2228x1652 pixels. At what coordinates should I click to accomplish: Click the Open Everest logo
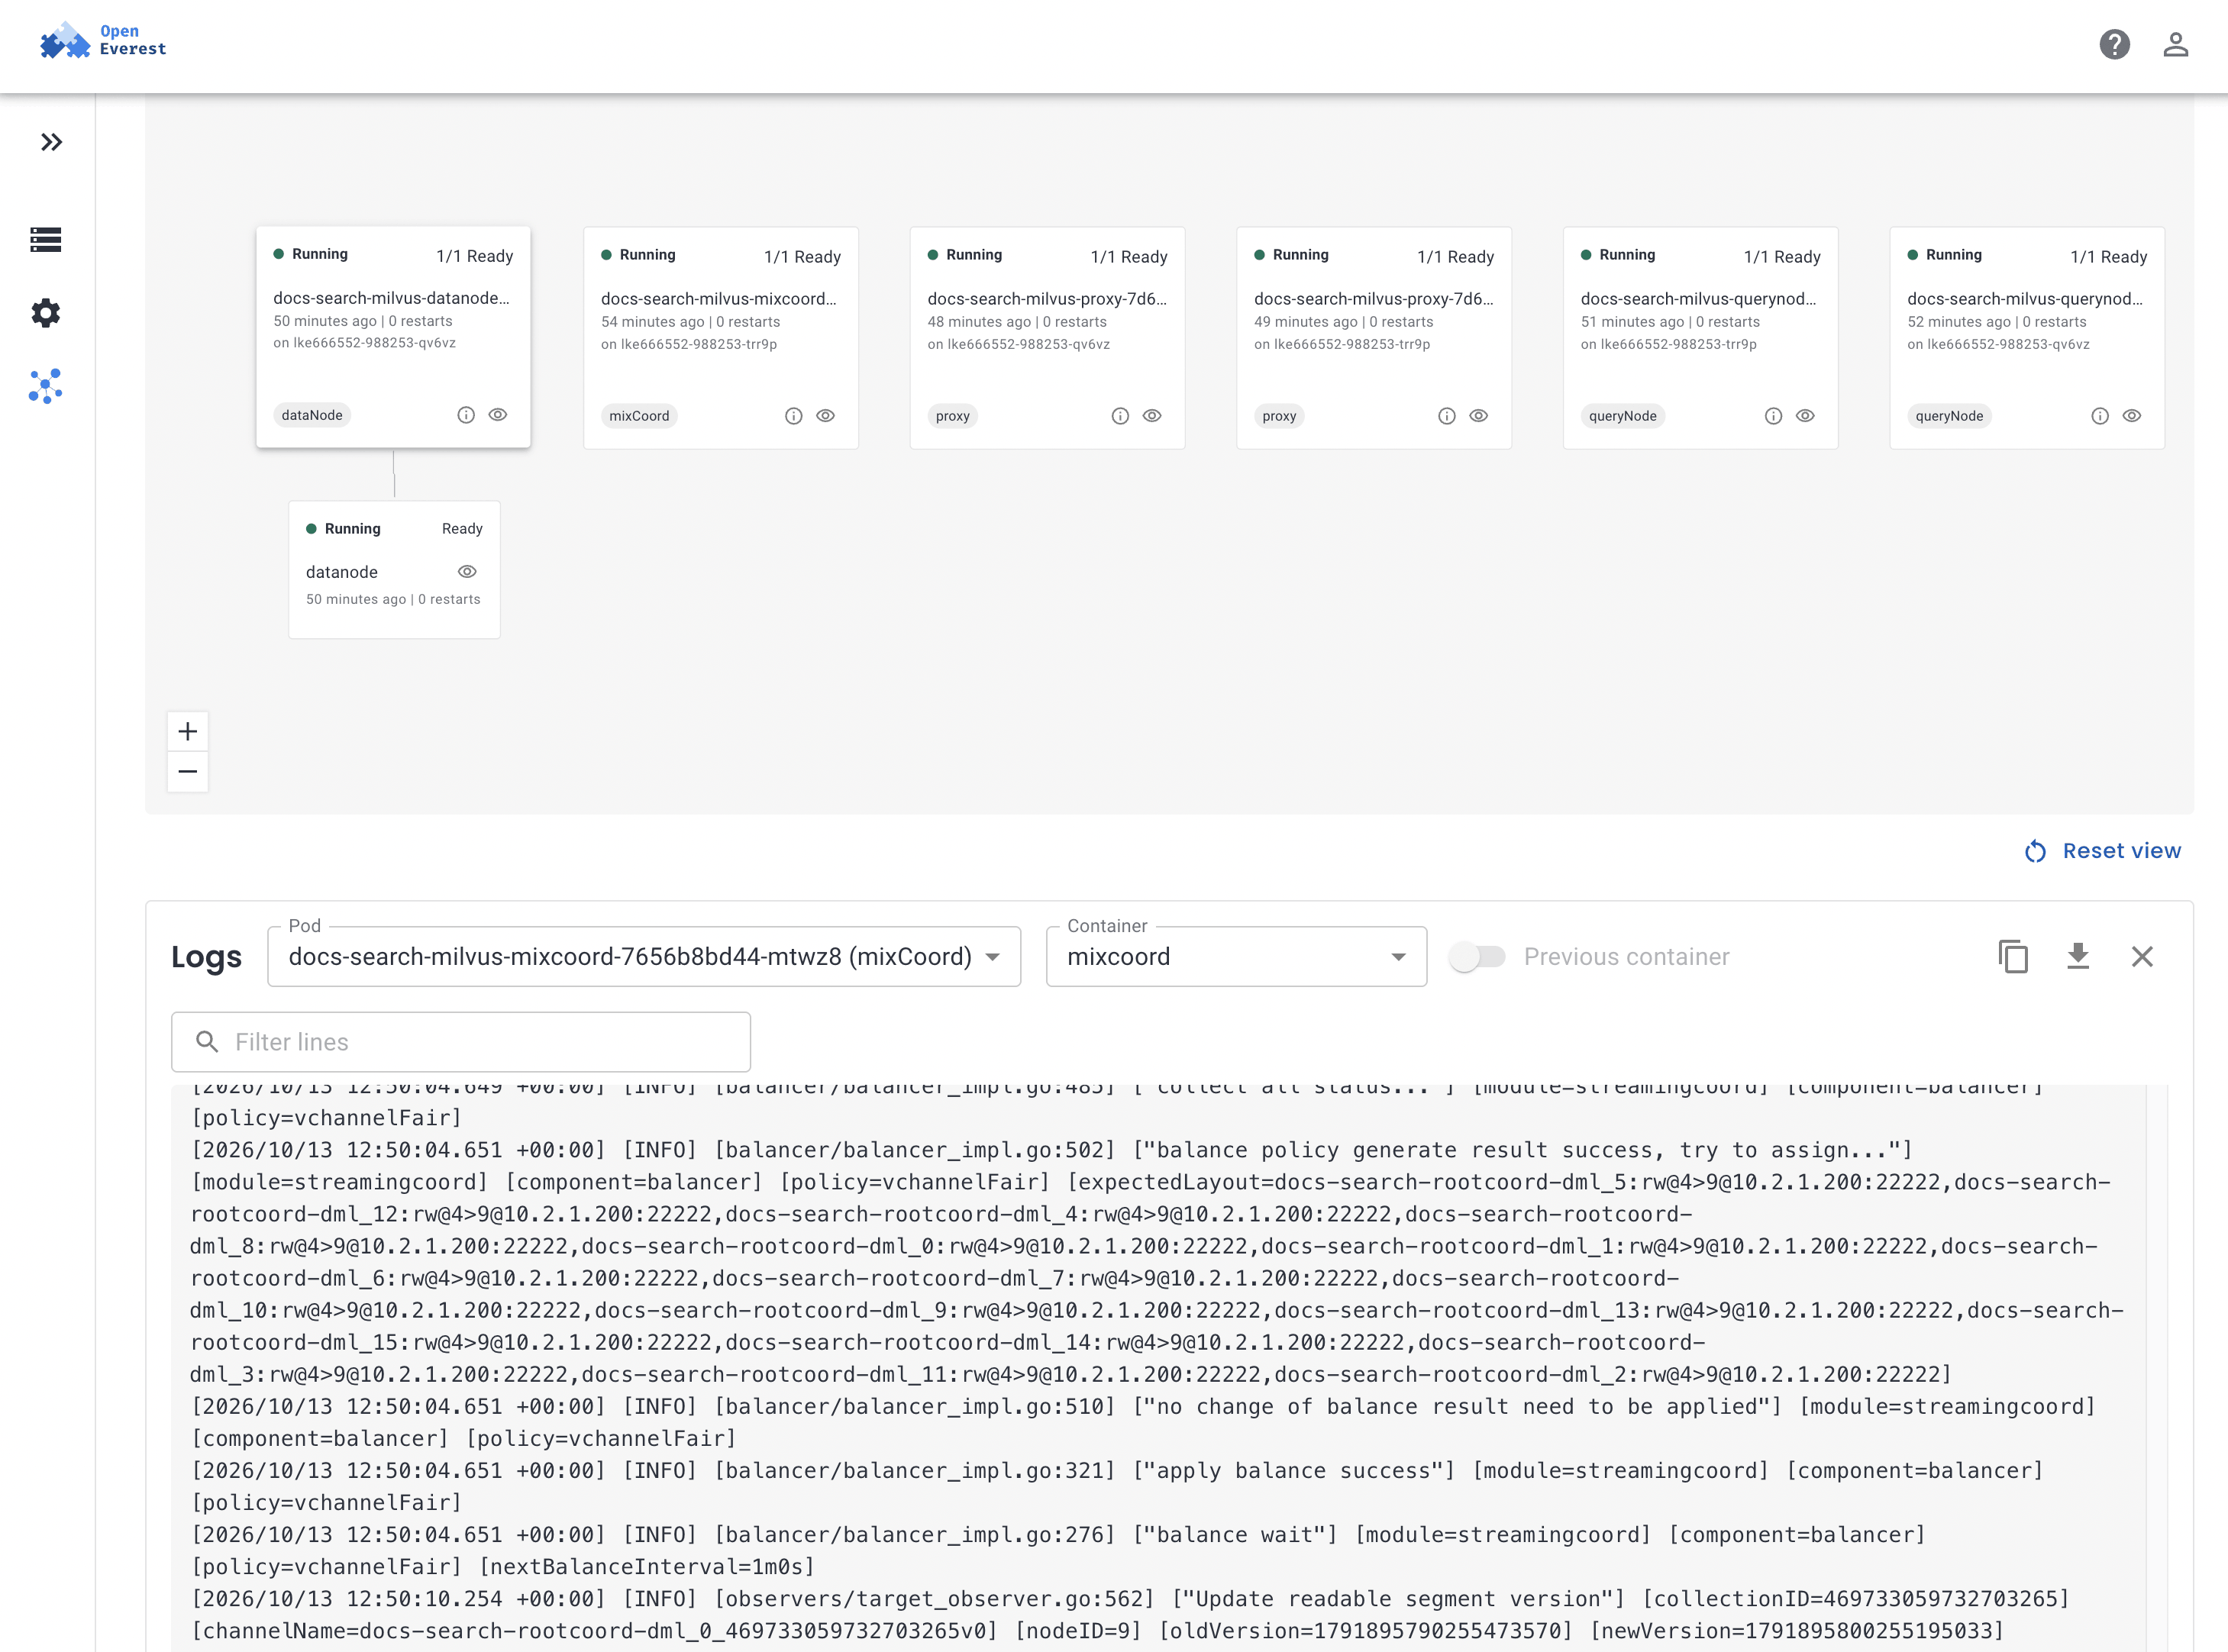tap(103, 40)
